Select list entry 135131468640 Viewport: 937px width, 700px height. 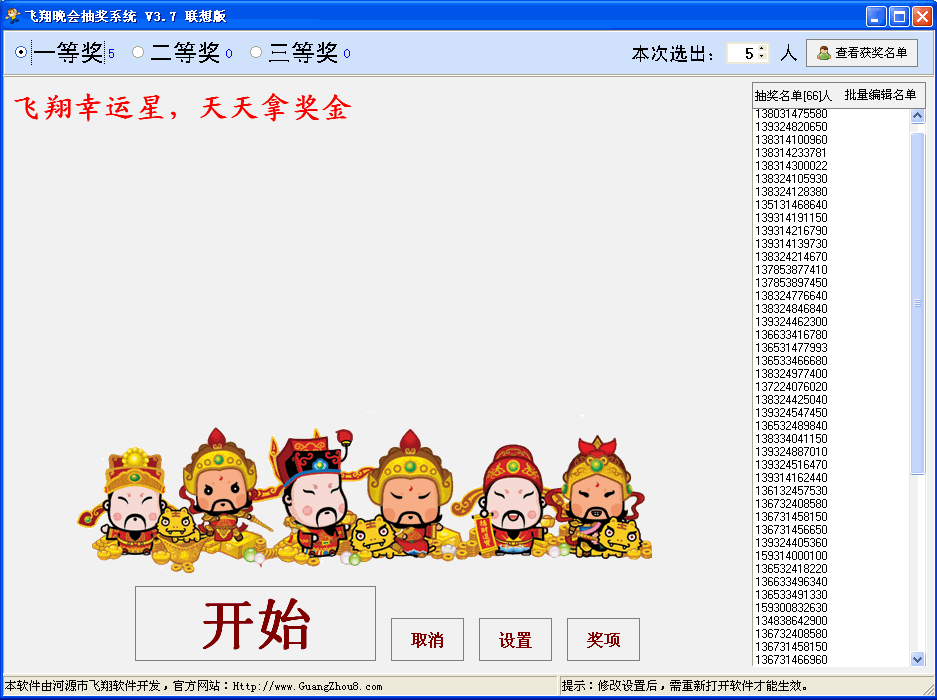coord(791,205)
